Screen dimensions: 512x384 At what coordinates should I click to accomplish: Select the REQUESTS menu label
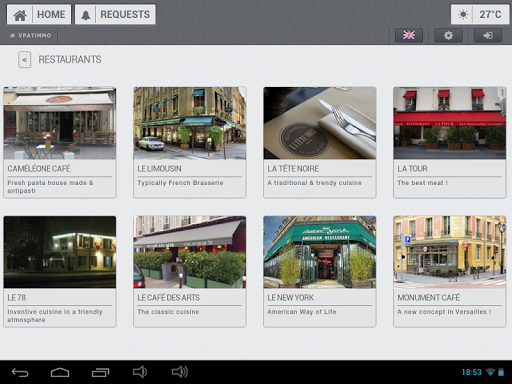(x=125, y=15)
